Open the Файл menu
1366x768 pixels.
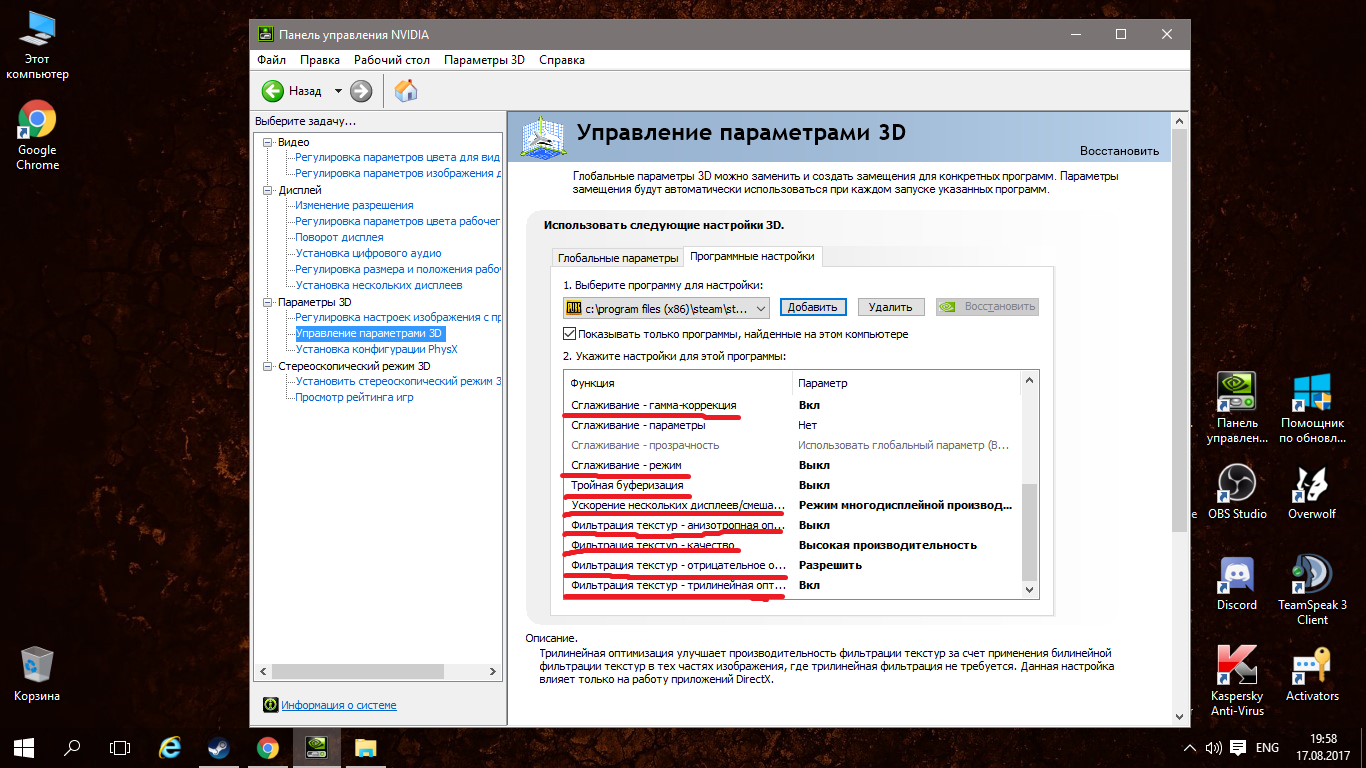click(x=271, y=60)
